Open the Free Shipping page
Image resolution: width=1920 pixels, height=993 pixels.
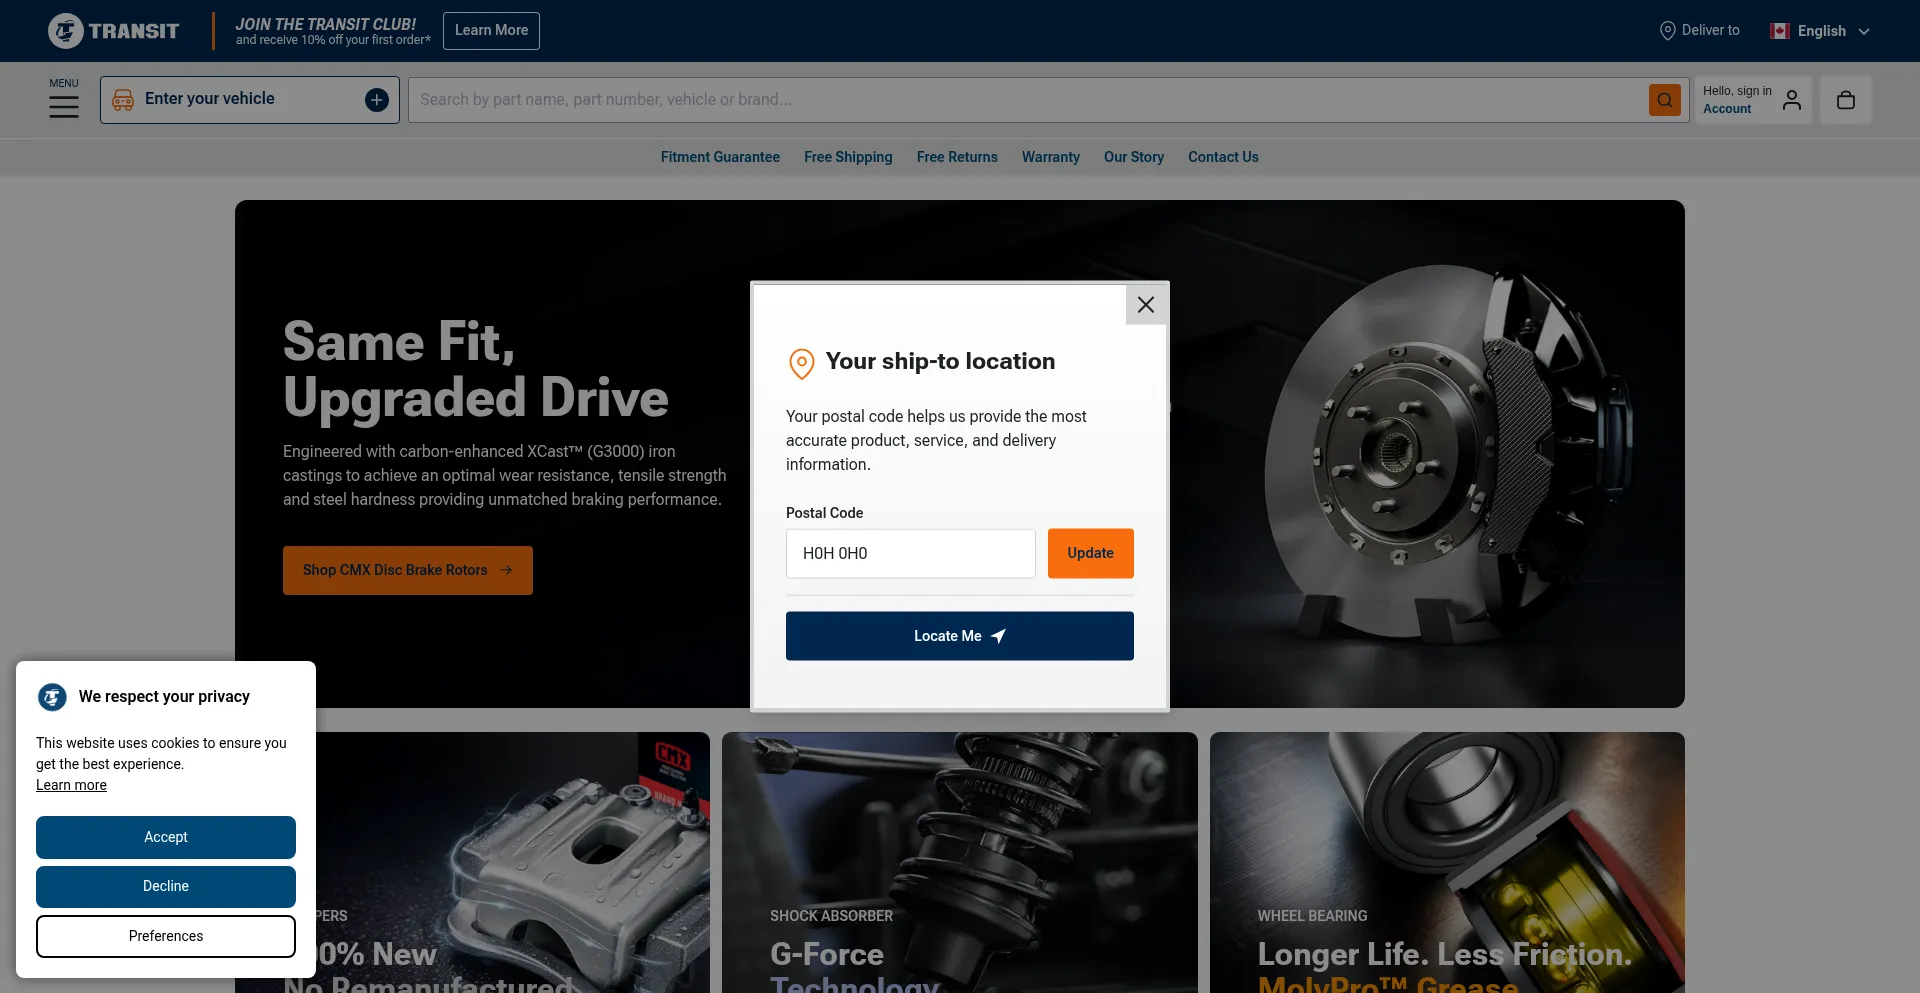tap(848, 157)
